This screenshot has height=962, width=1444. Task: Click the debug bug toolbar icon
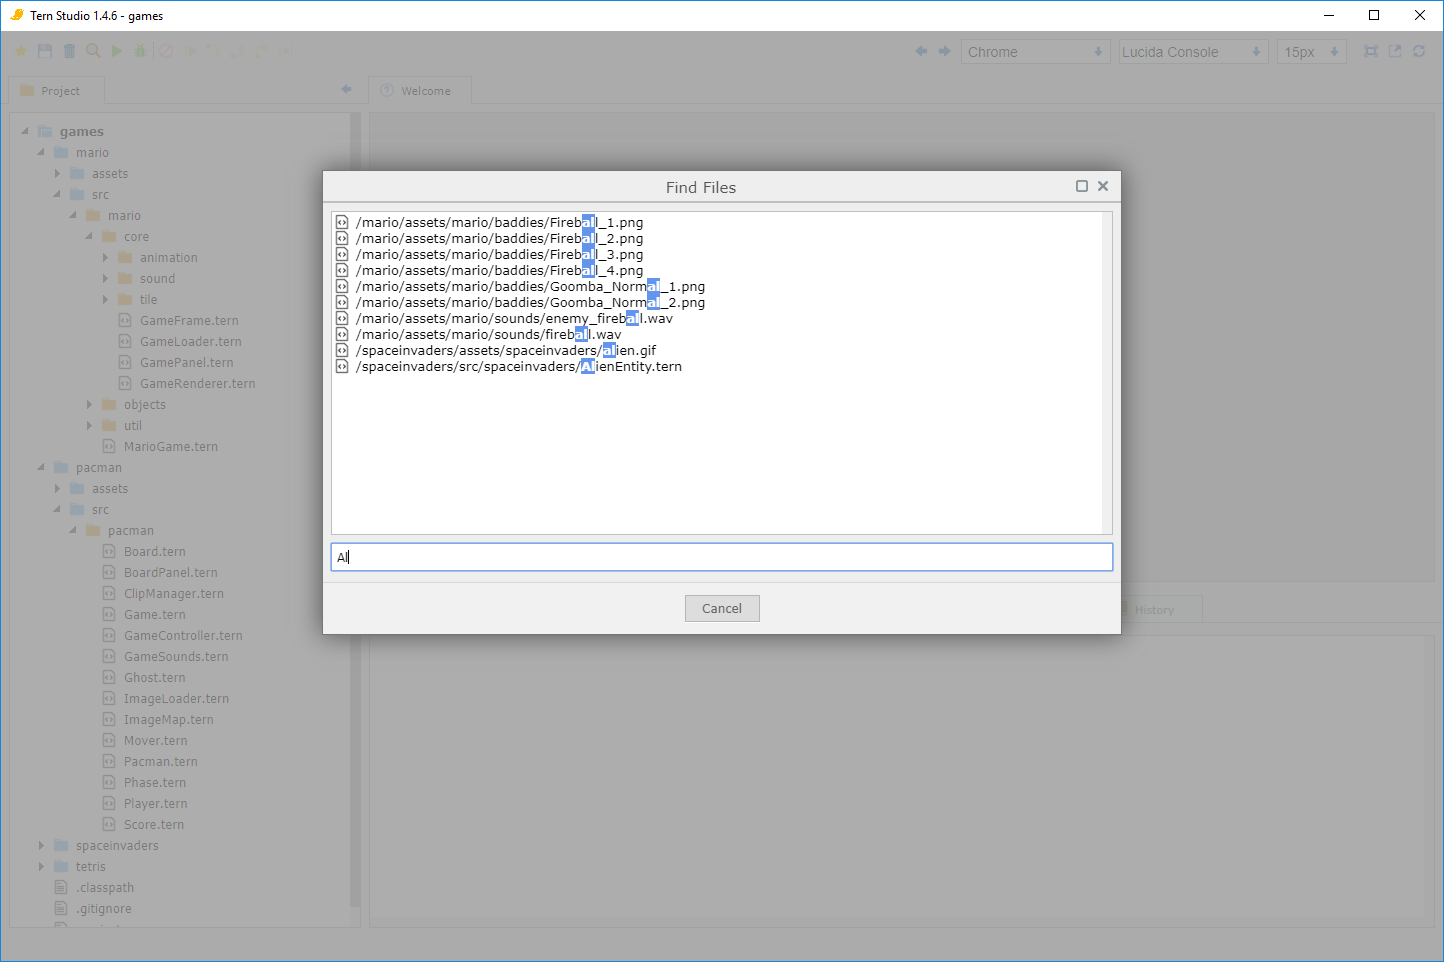pyautogui.click(x=141, y=51)
